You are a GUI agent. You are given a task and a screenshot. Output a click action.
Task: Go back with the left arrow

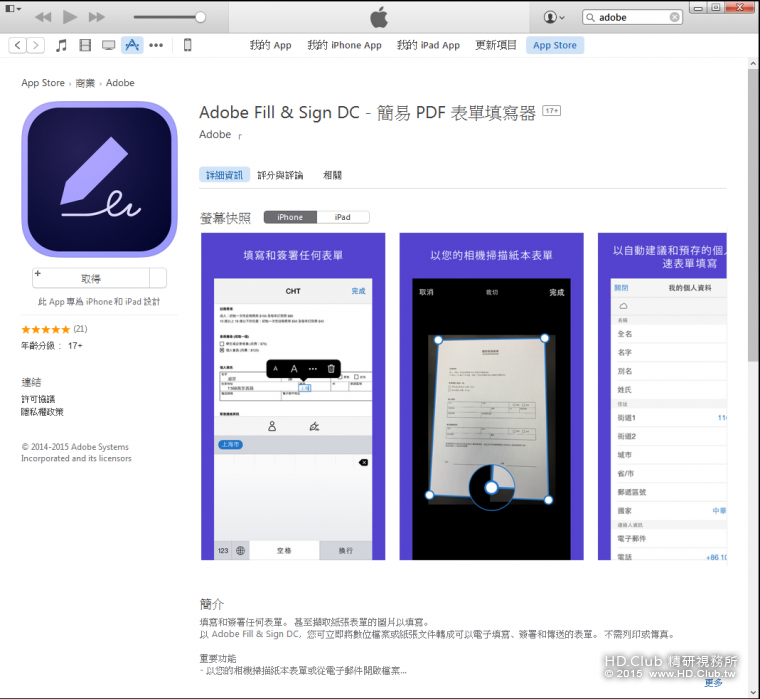pos(17,45)
